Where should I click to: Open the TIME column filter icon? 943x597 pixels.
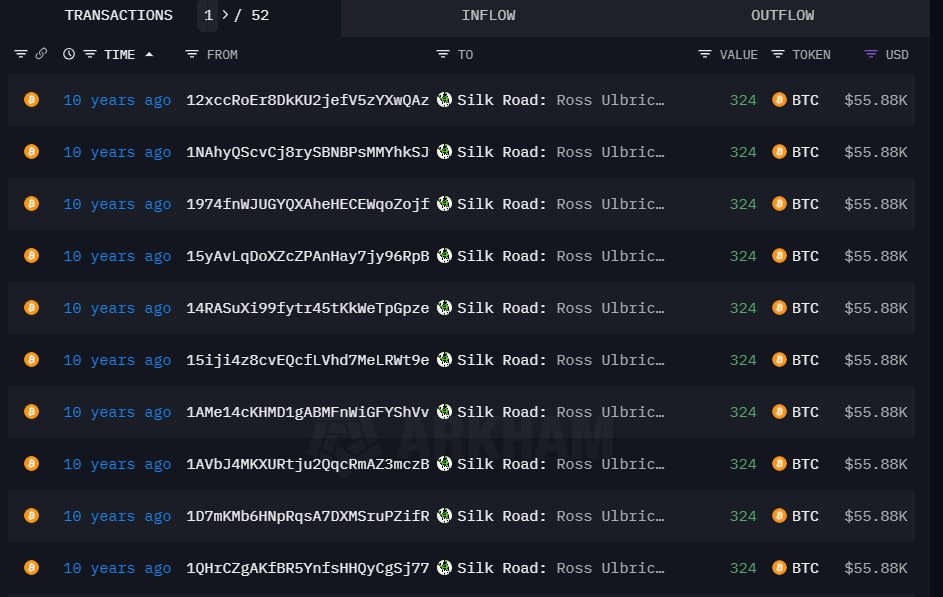tap(90, 54)
